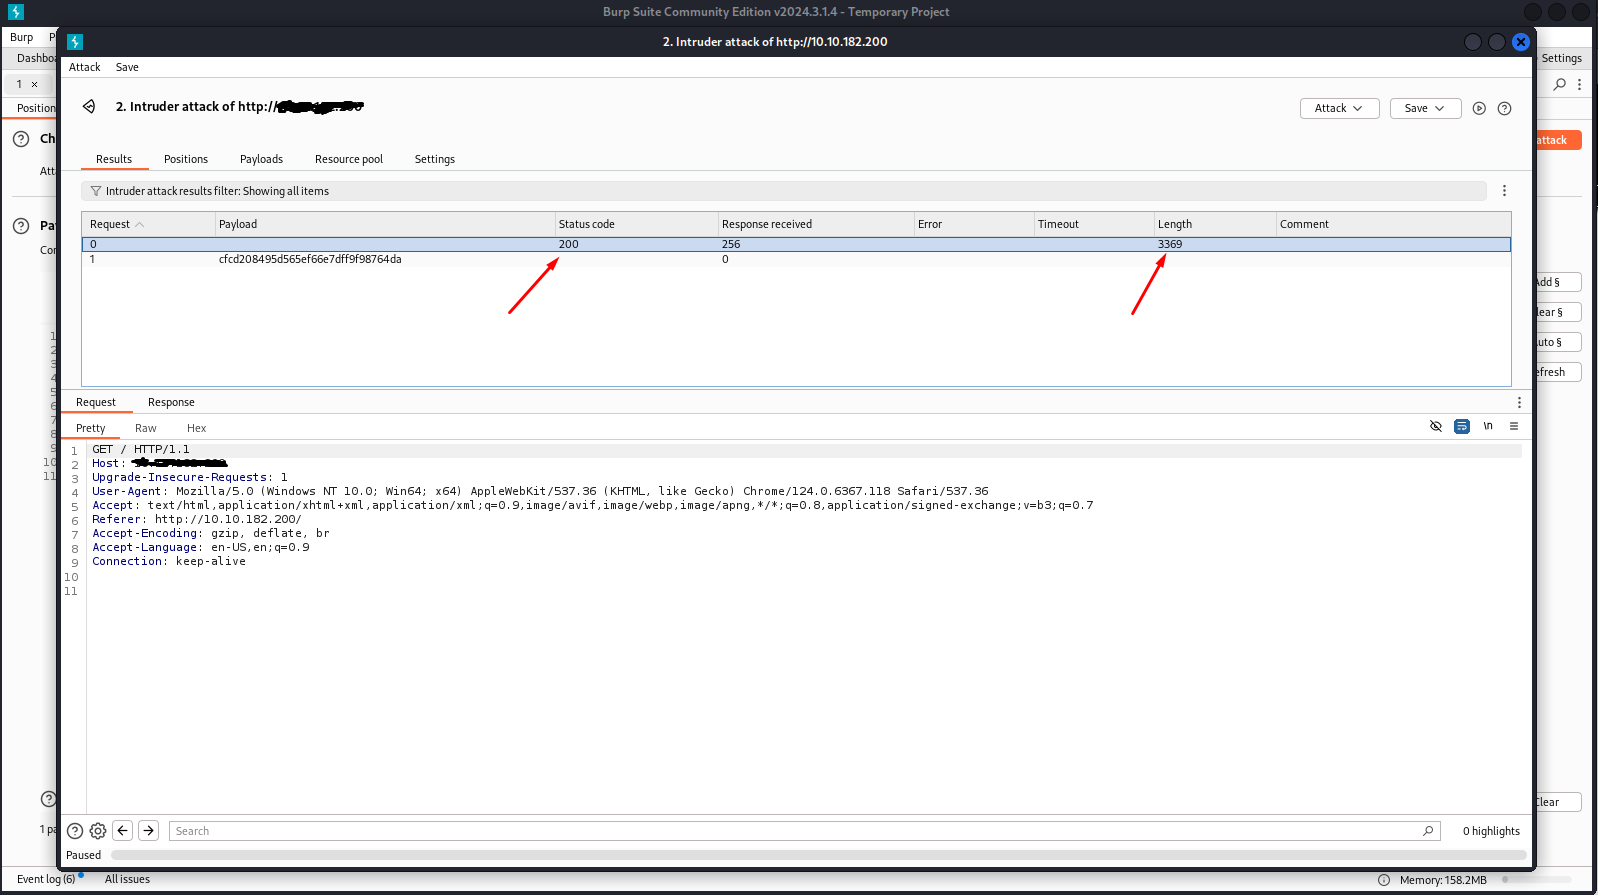This screenshot has height=895, width=1598.
Task: Click the Timeout column header
Action: coord(1094,224)
